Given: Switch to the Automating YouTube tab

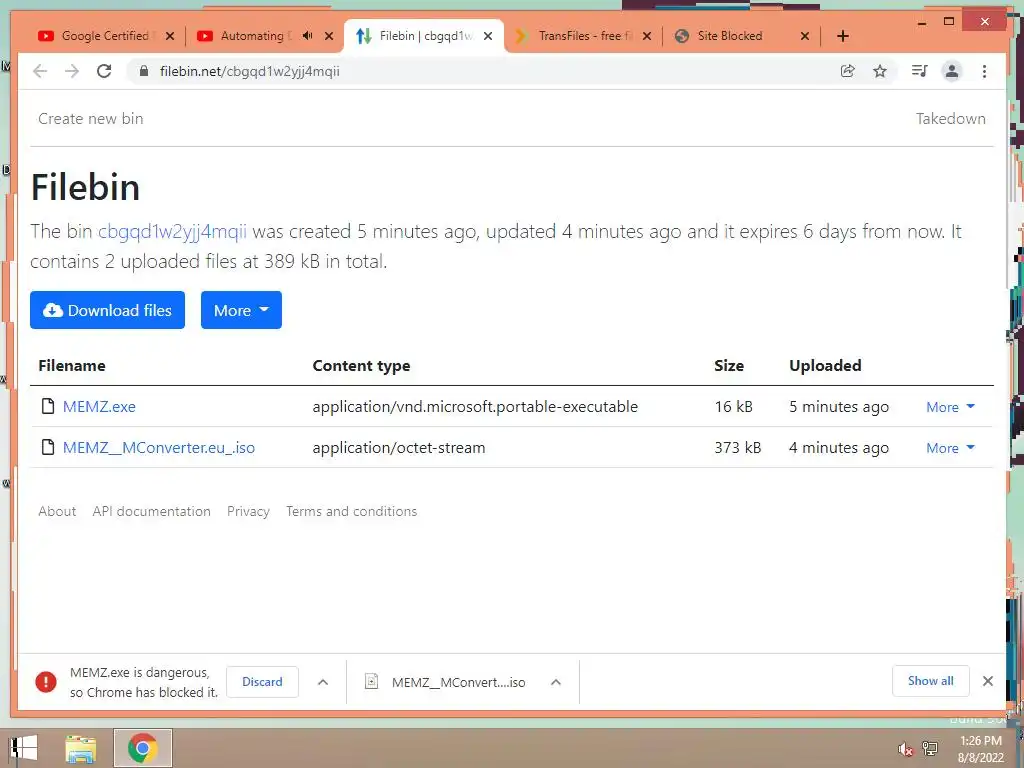Looking at the screenshot, I should pyautogui.click(x=255, y=36).
